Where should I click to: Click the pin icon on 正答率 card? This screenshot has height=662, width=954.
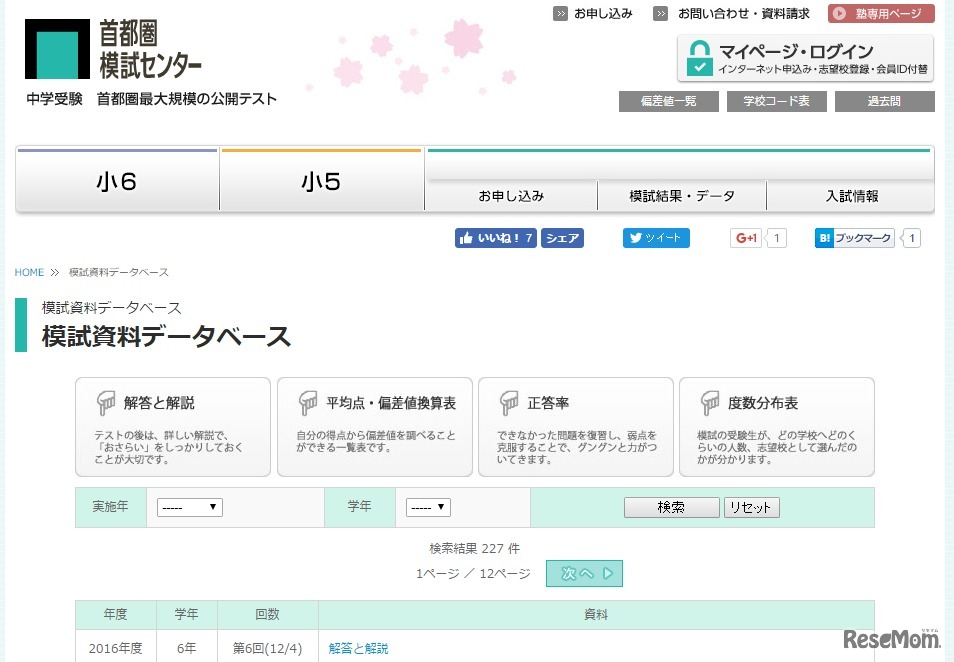pos(509,402)
